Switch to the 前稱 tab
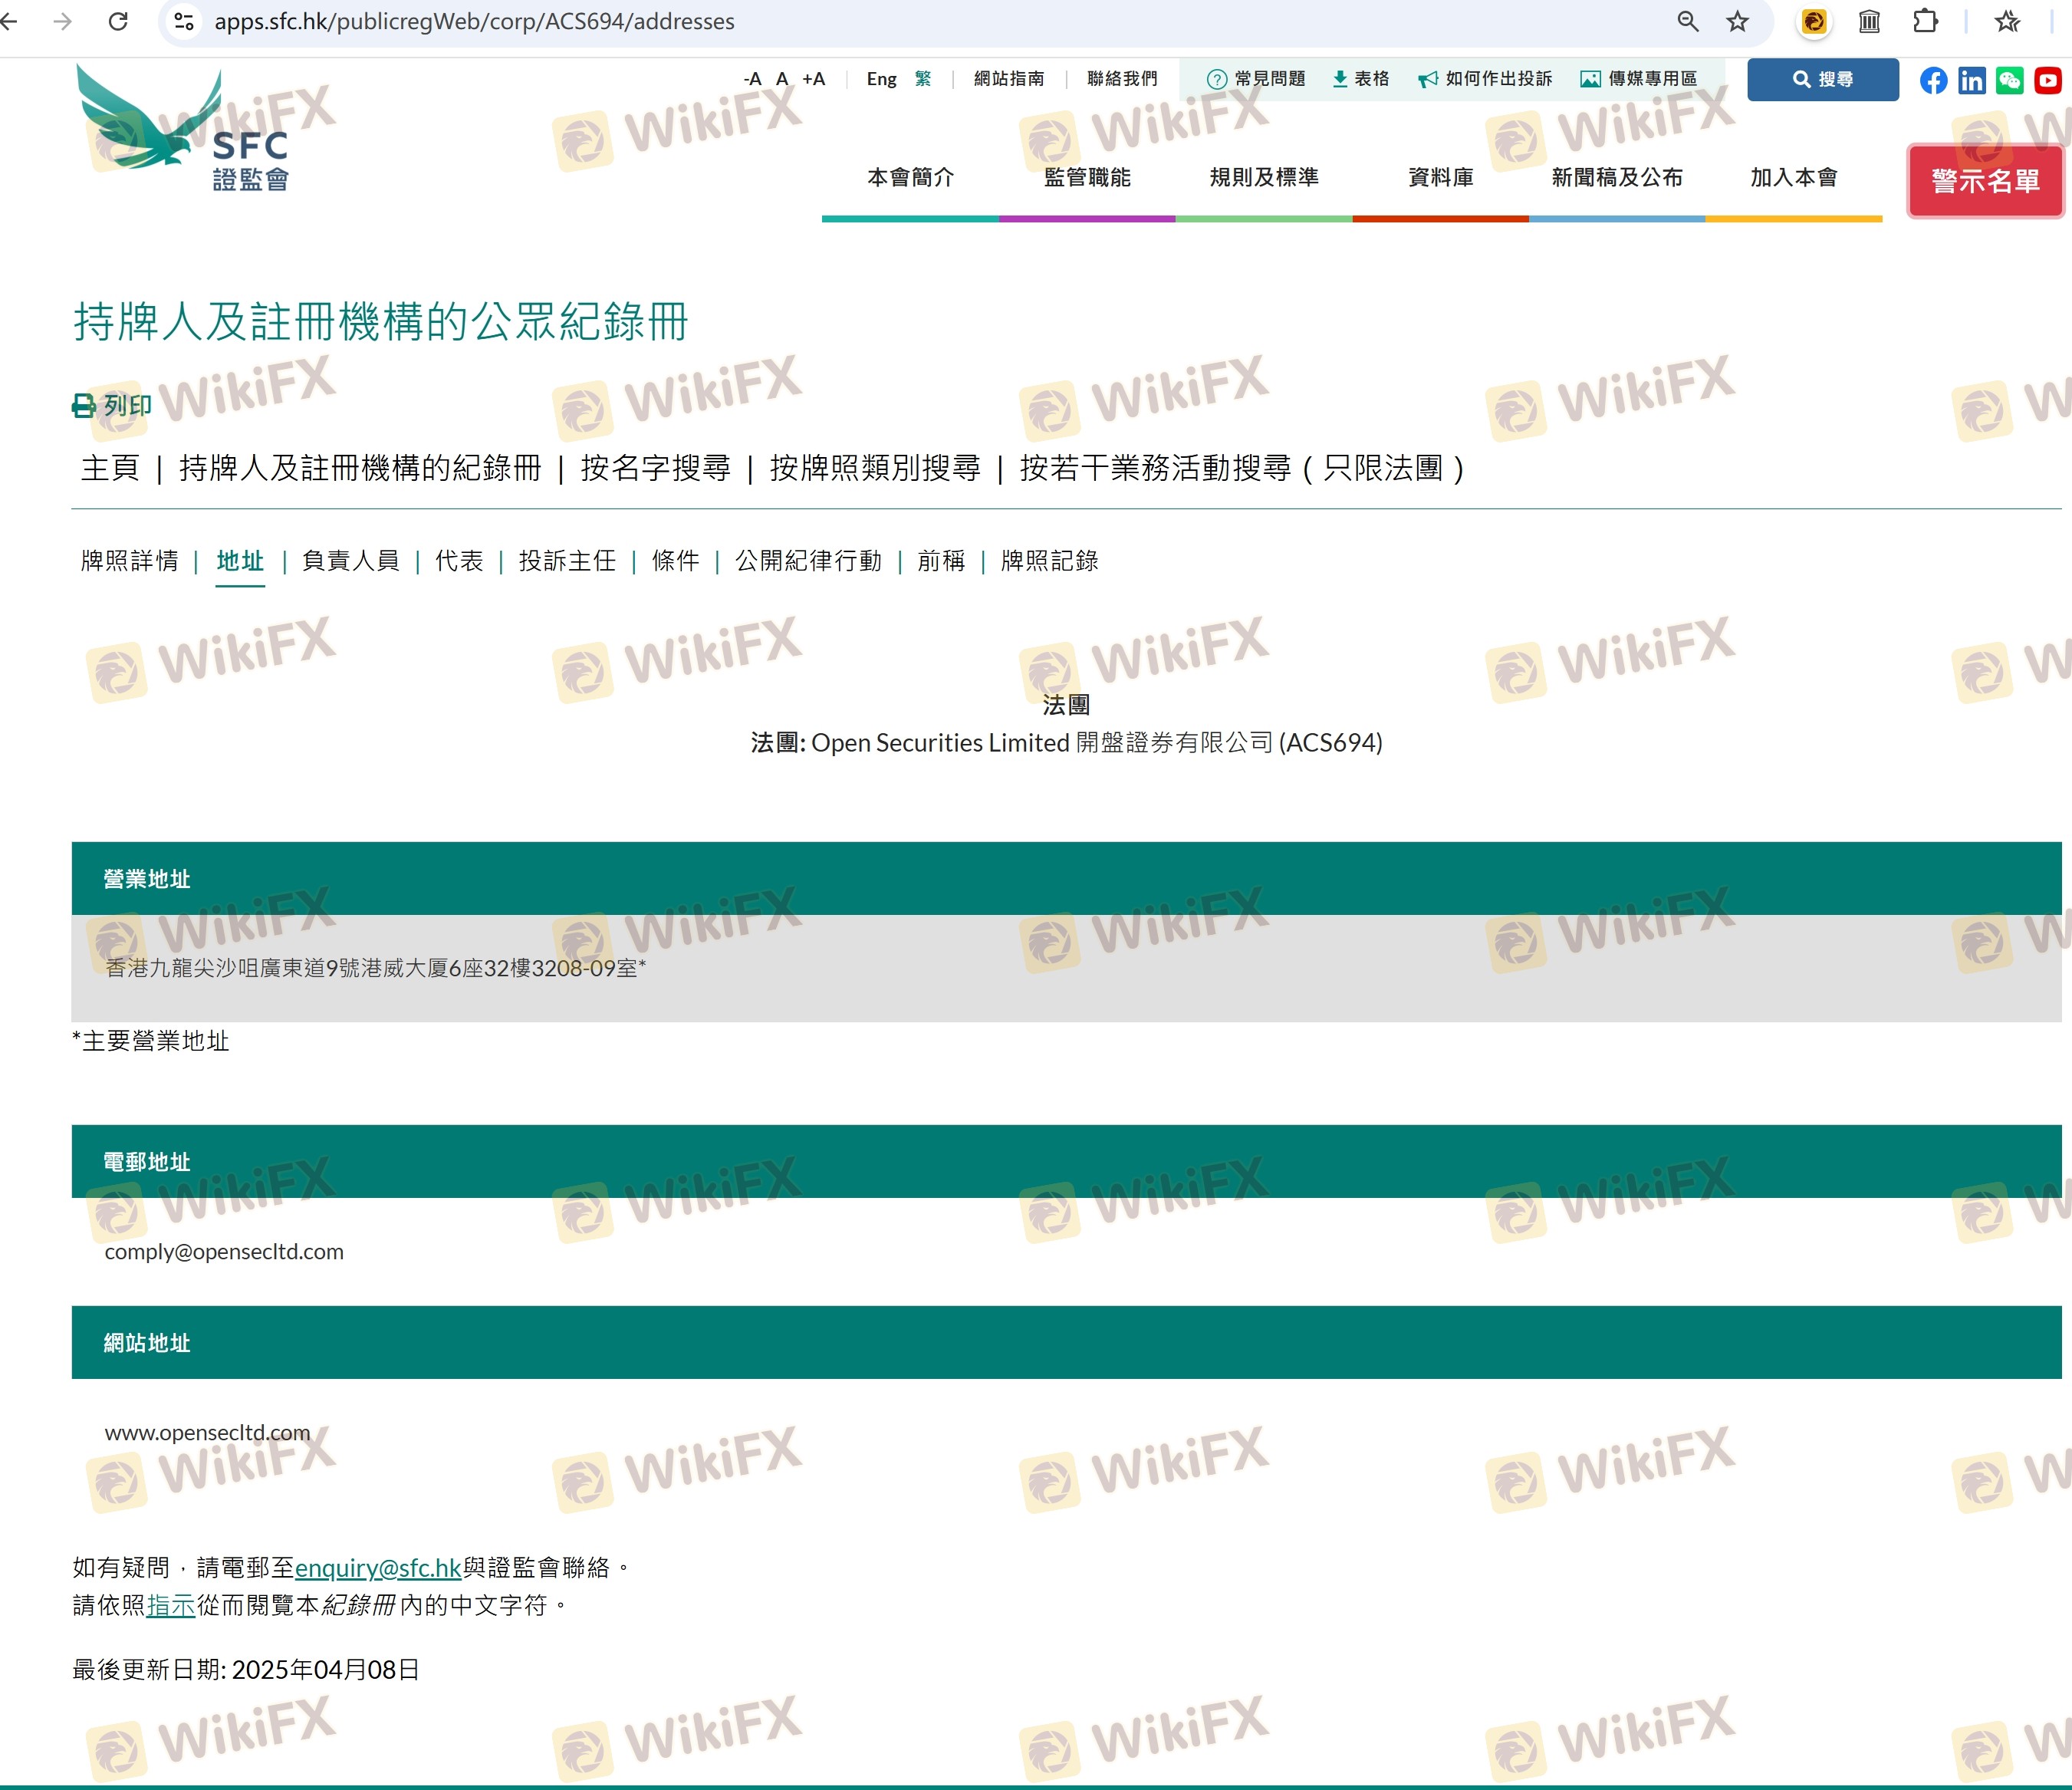Image resolution: width=2072 pixels, height=1790 pixels. 942,561
